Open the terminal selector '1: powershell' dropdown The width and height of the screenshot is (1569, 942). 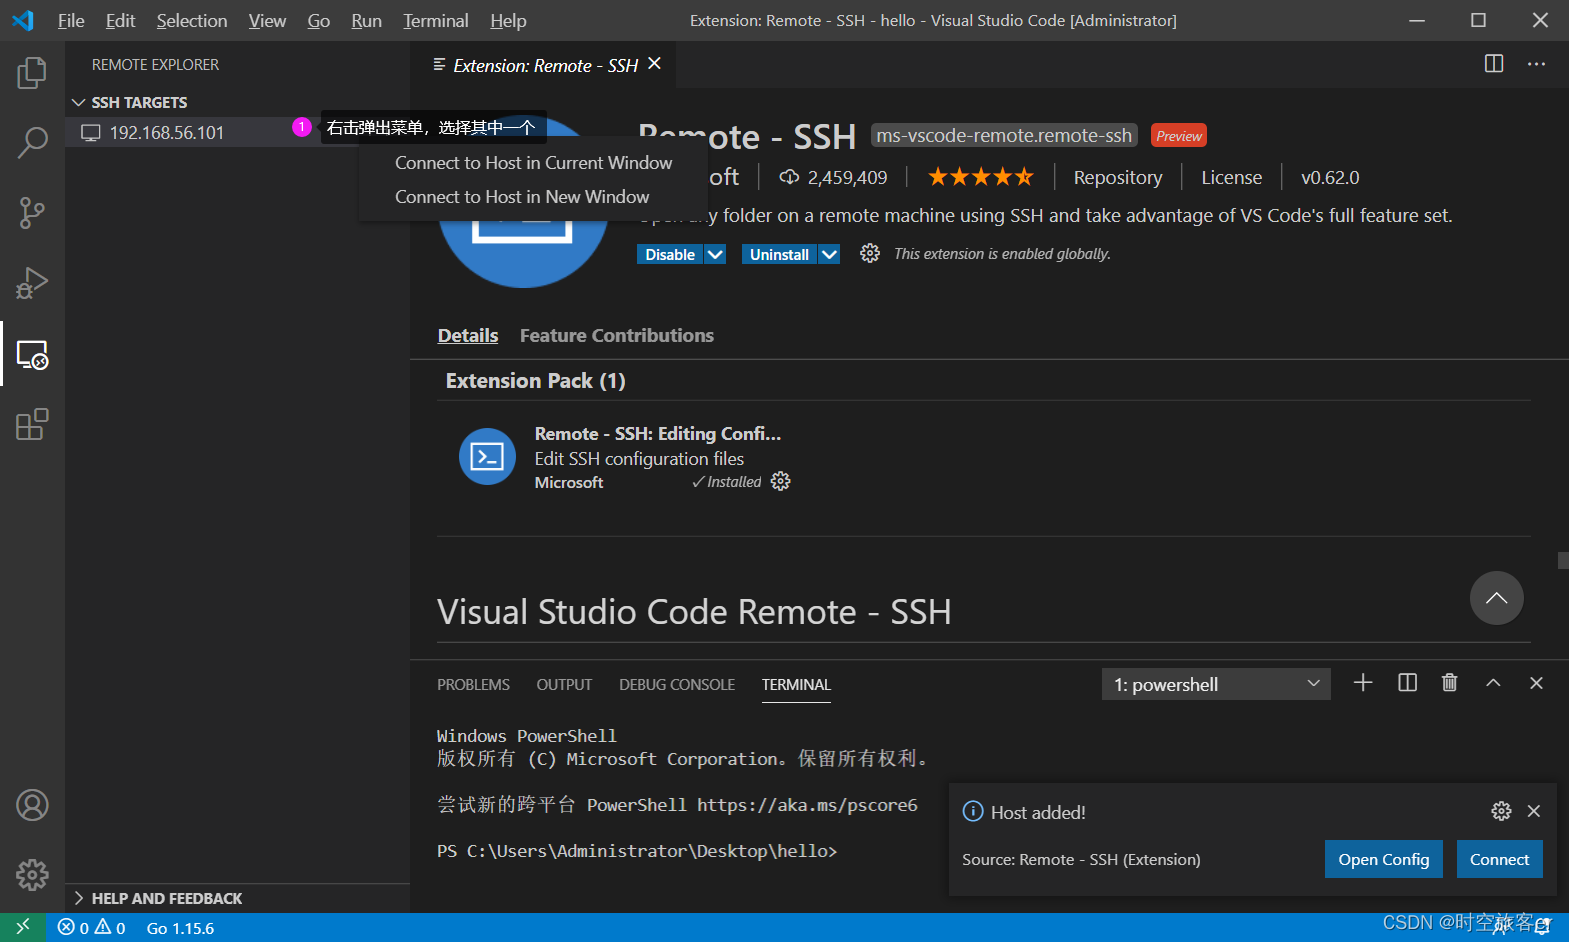[x=1216, y=684]
